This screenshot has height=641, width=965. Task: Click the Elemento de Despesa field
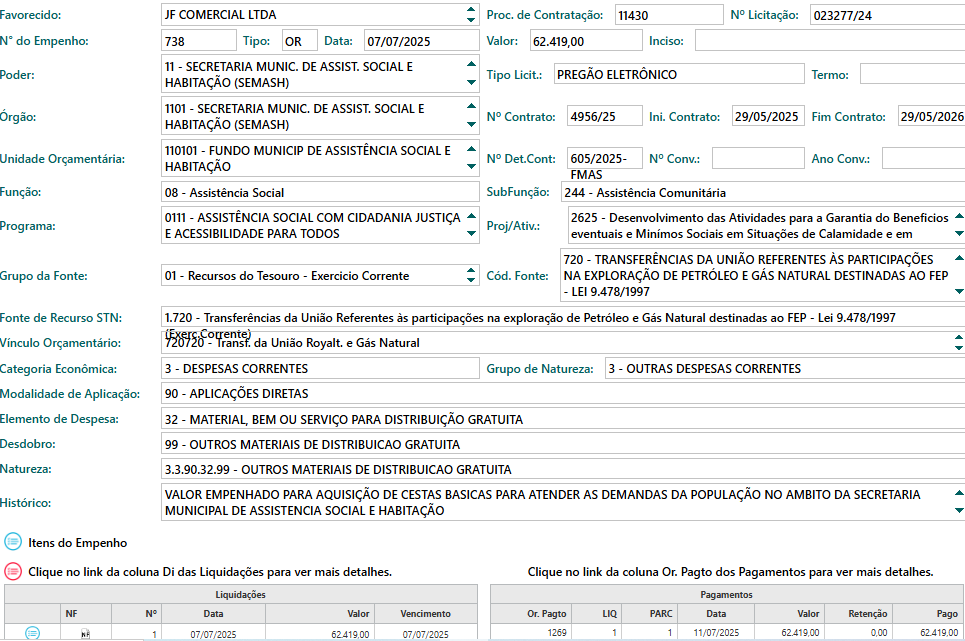pyautogui.click(x=563, y=418)
